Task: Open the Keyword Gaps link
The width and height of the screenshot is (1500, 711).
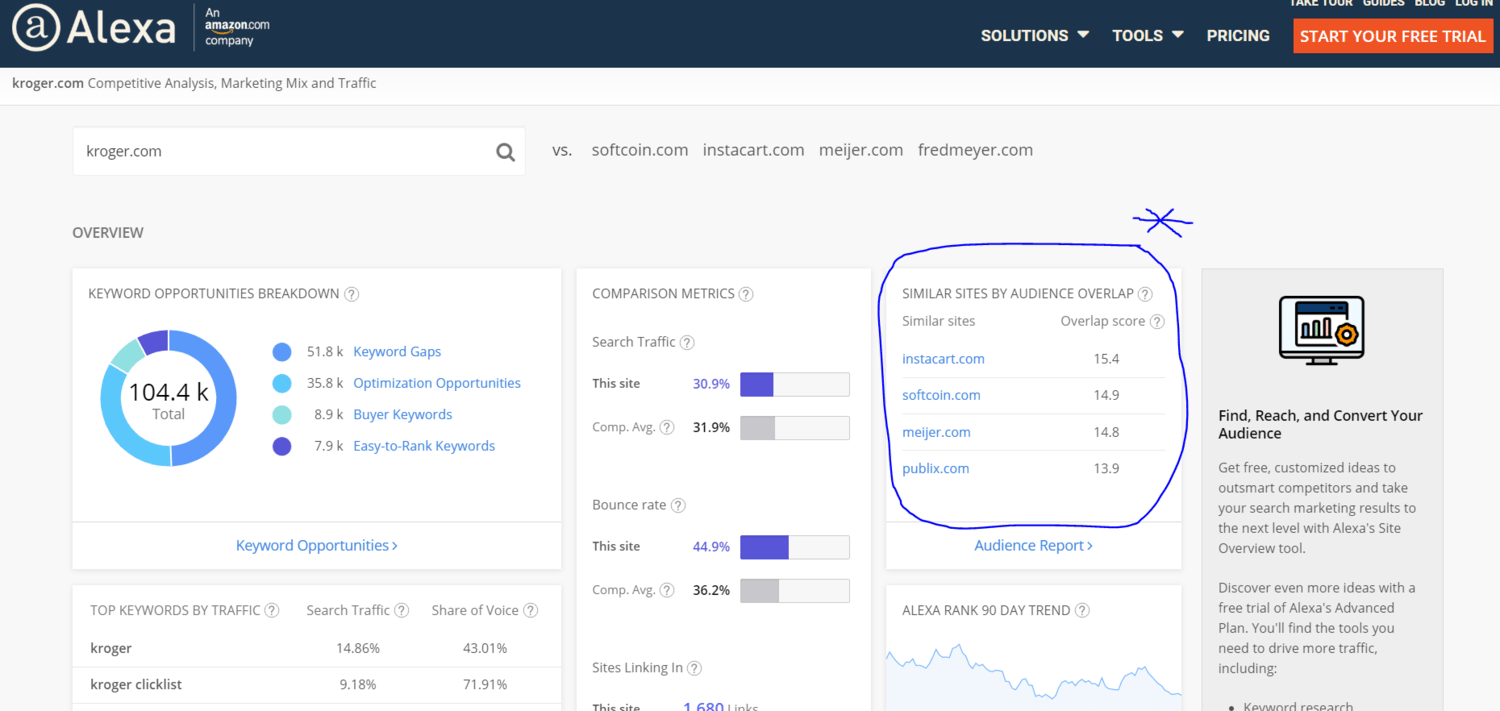Action: click(397, 352)
